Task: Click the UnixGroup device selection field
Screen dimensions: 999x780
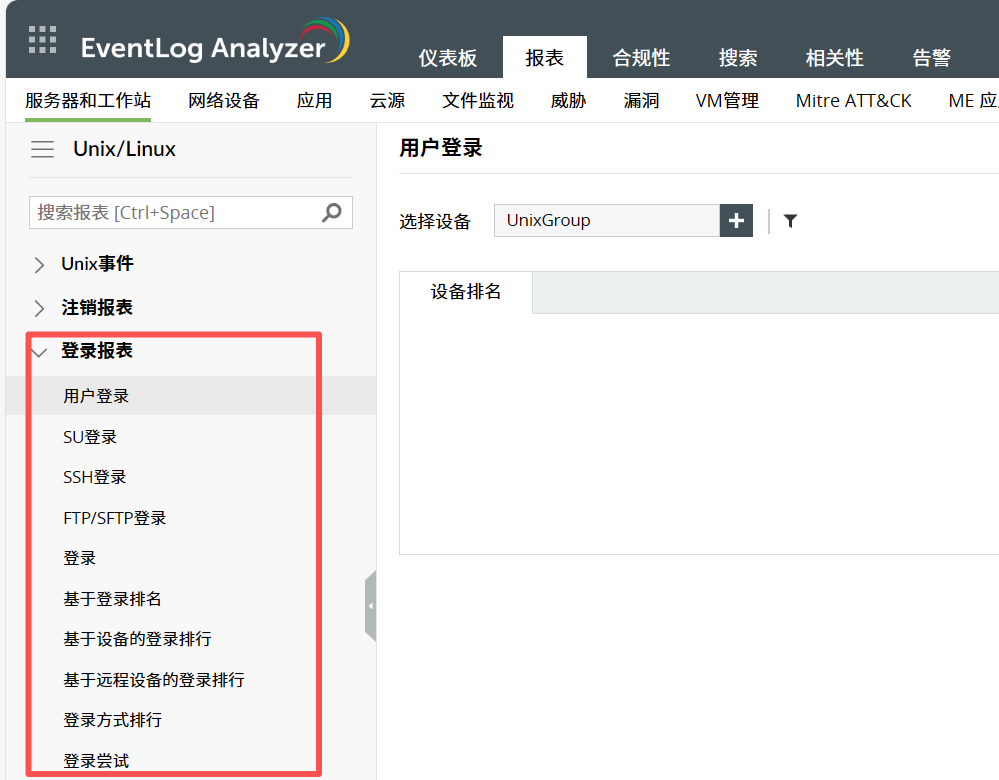Action: (606, 221)
